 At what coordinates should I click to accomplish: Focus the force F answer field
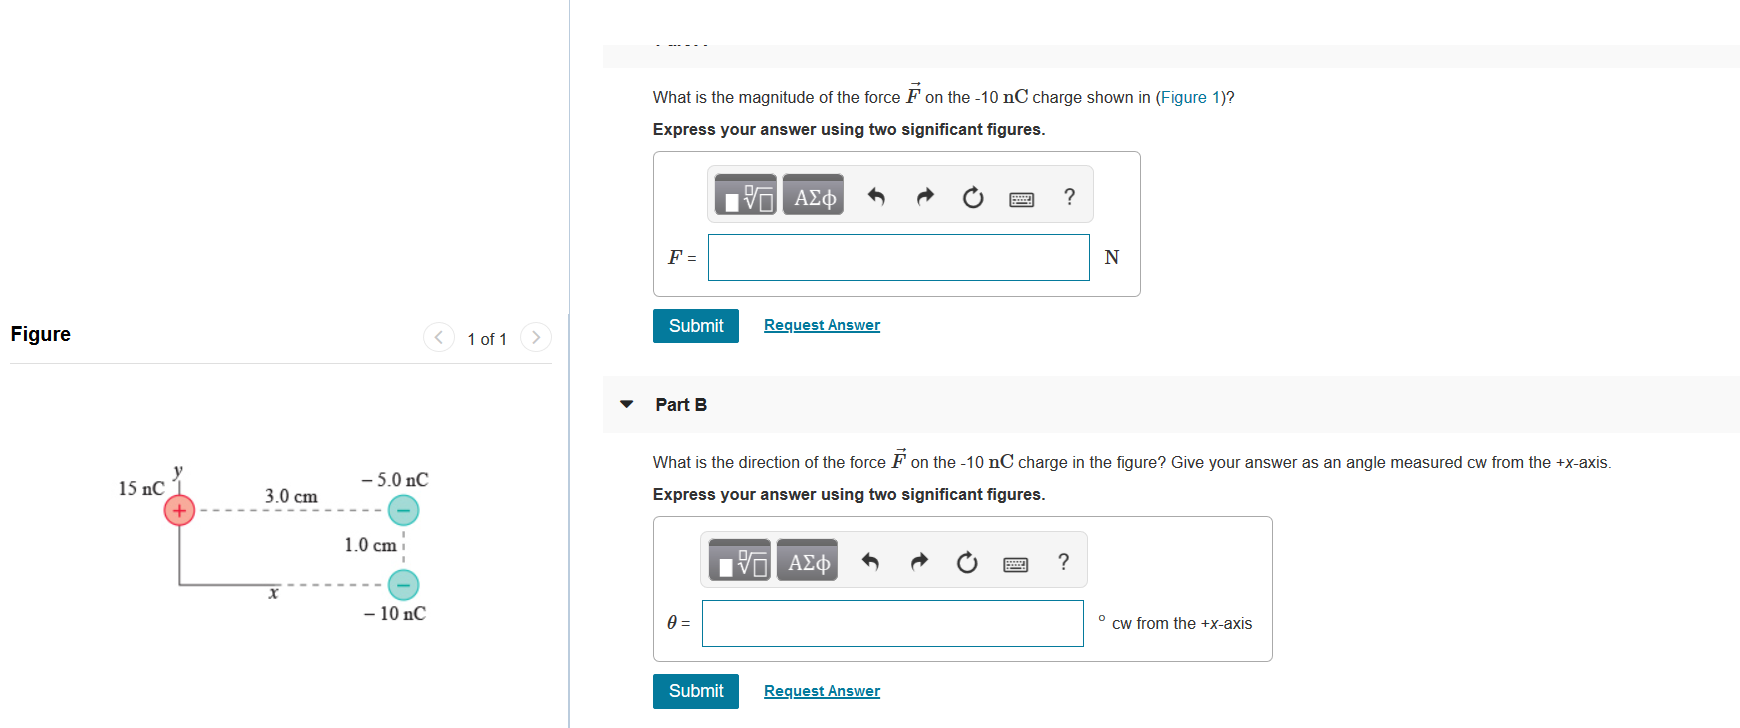click(x=899, y=257)
